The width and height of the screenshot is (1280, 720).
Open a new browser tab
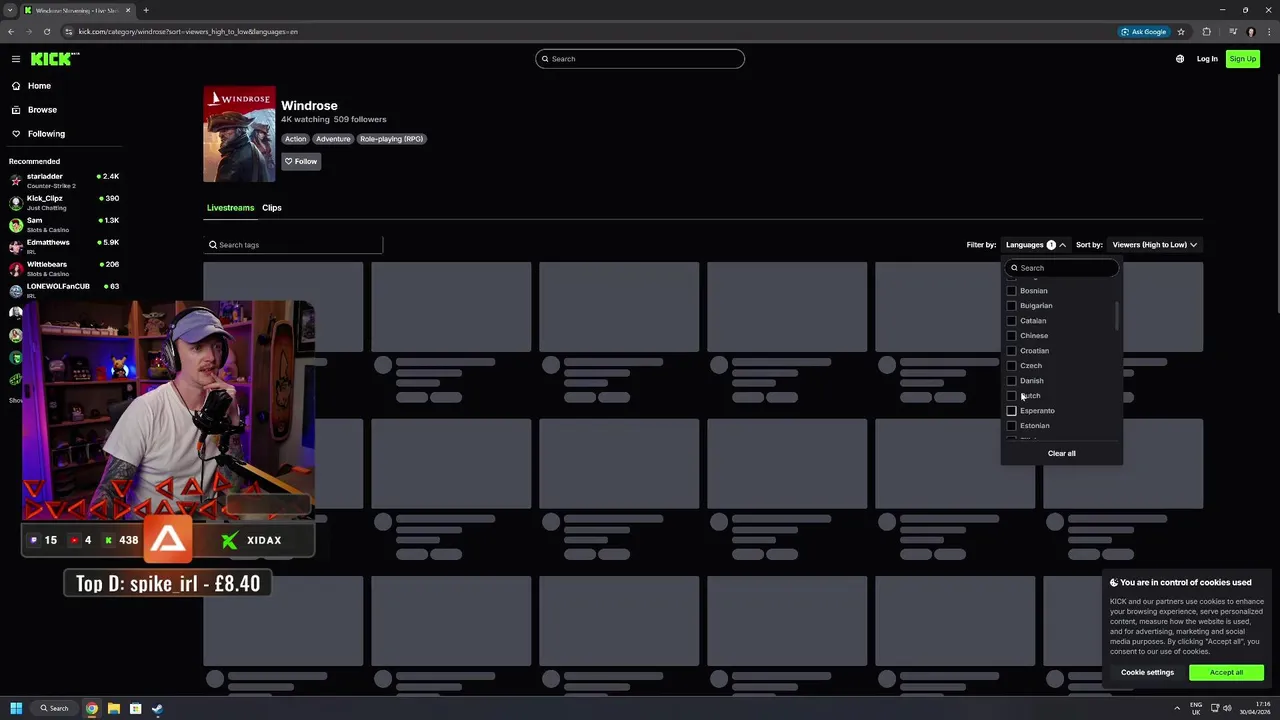(x=146, y=10)
